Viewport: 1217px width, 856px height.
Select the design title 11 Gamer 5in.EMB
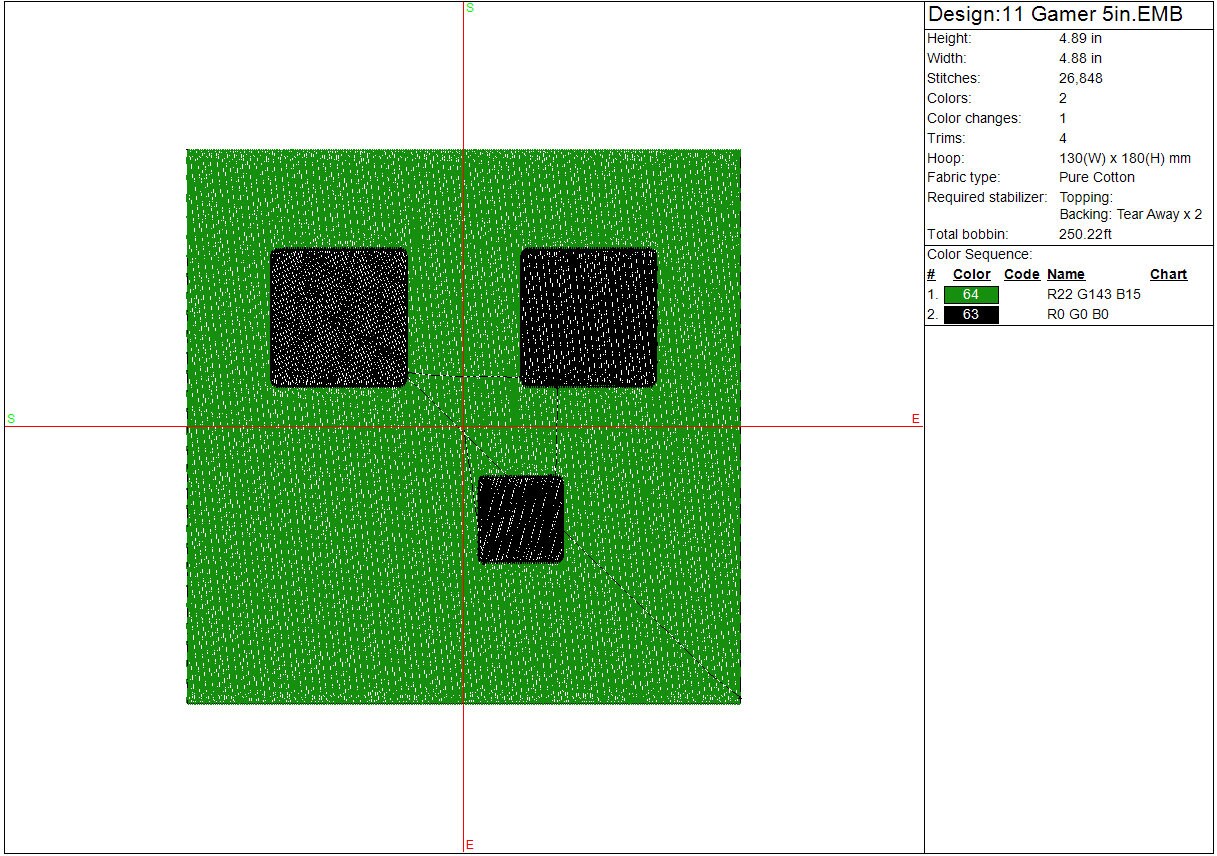coord(1055,15)
